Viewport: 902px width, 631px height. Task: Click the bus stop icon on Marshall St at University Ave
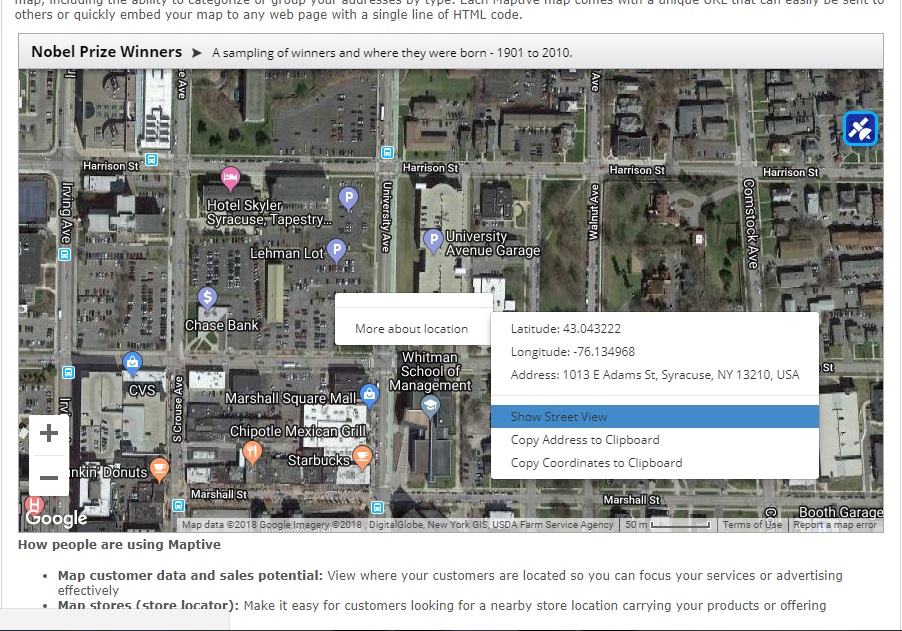click(377, 507)
